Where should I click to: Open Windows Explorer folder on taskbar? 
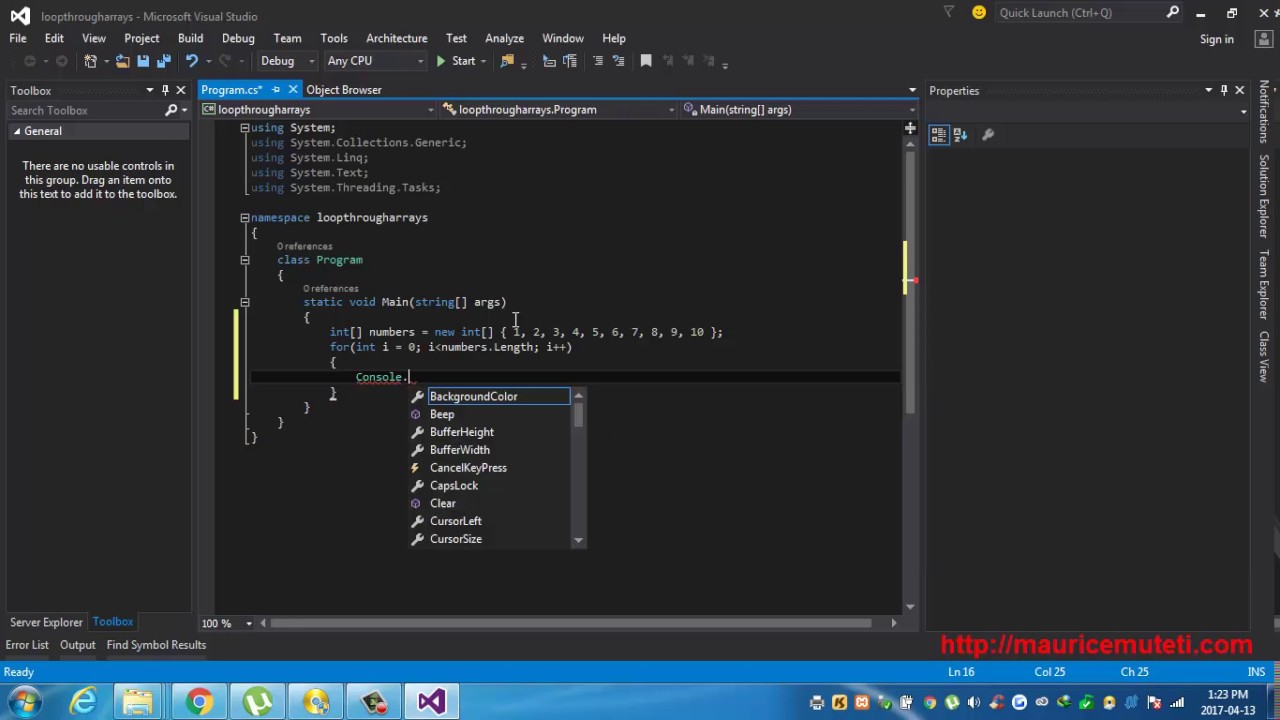click(140, 701)
